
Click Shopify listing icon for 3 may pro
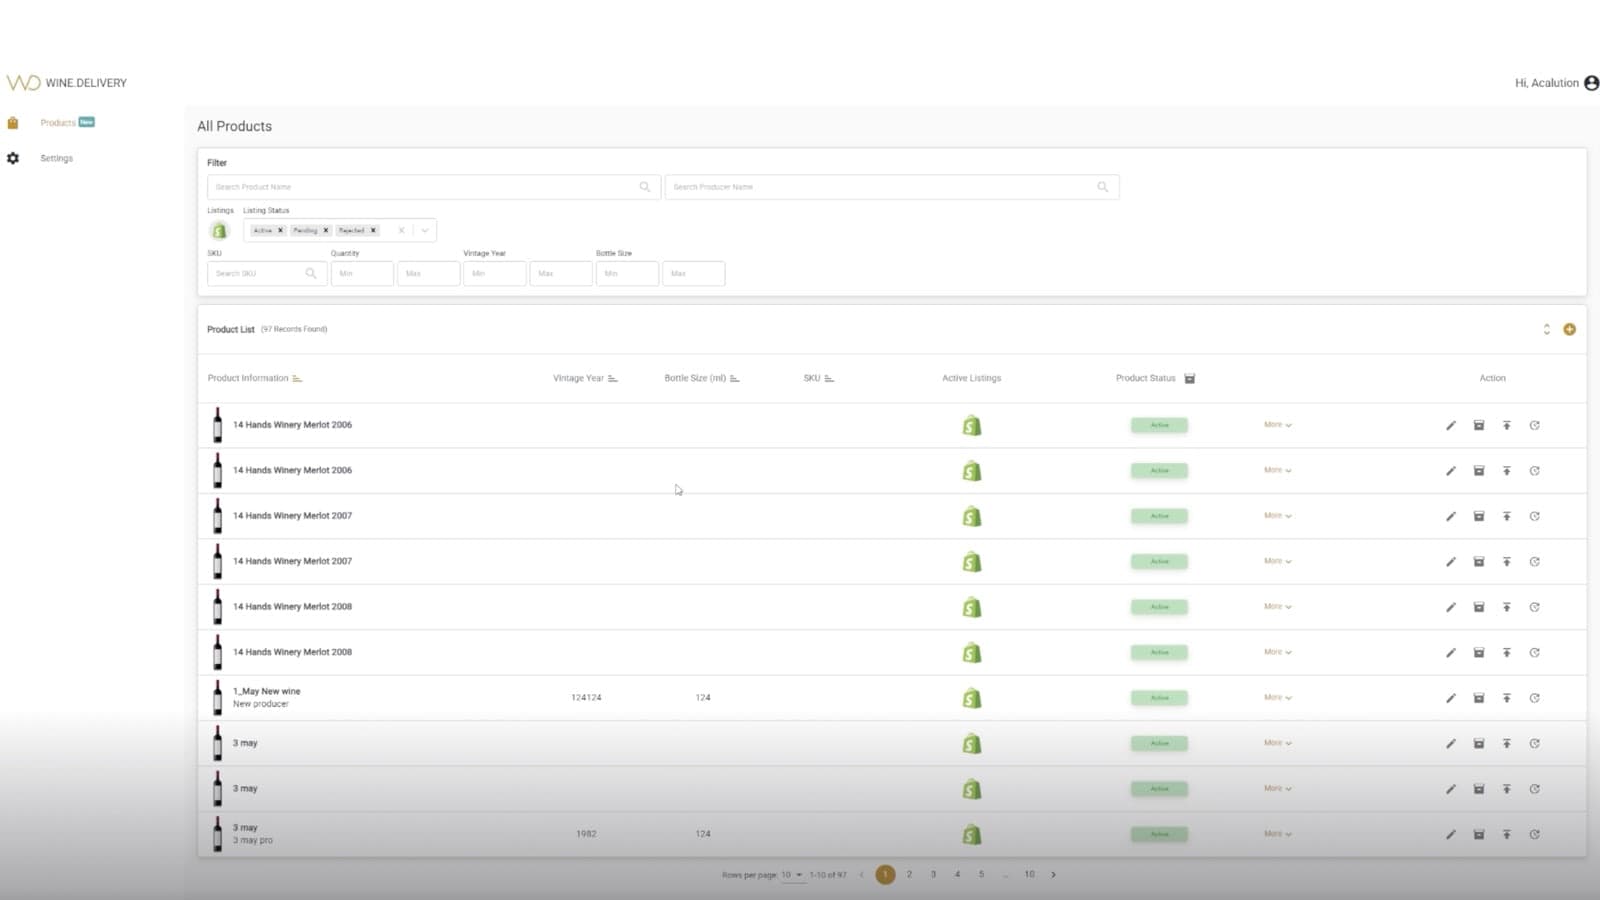972,834
